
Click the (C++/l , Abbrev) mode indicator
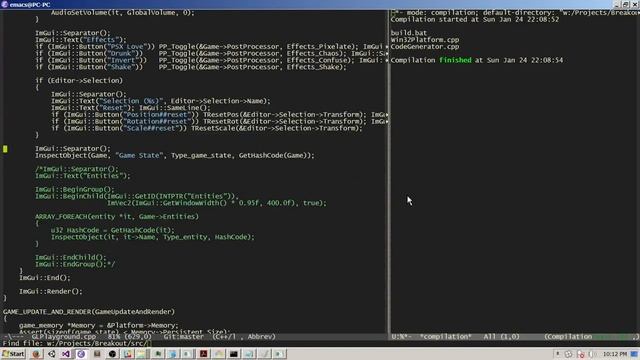tap(244, 337)
